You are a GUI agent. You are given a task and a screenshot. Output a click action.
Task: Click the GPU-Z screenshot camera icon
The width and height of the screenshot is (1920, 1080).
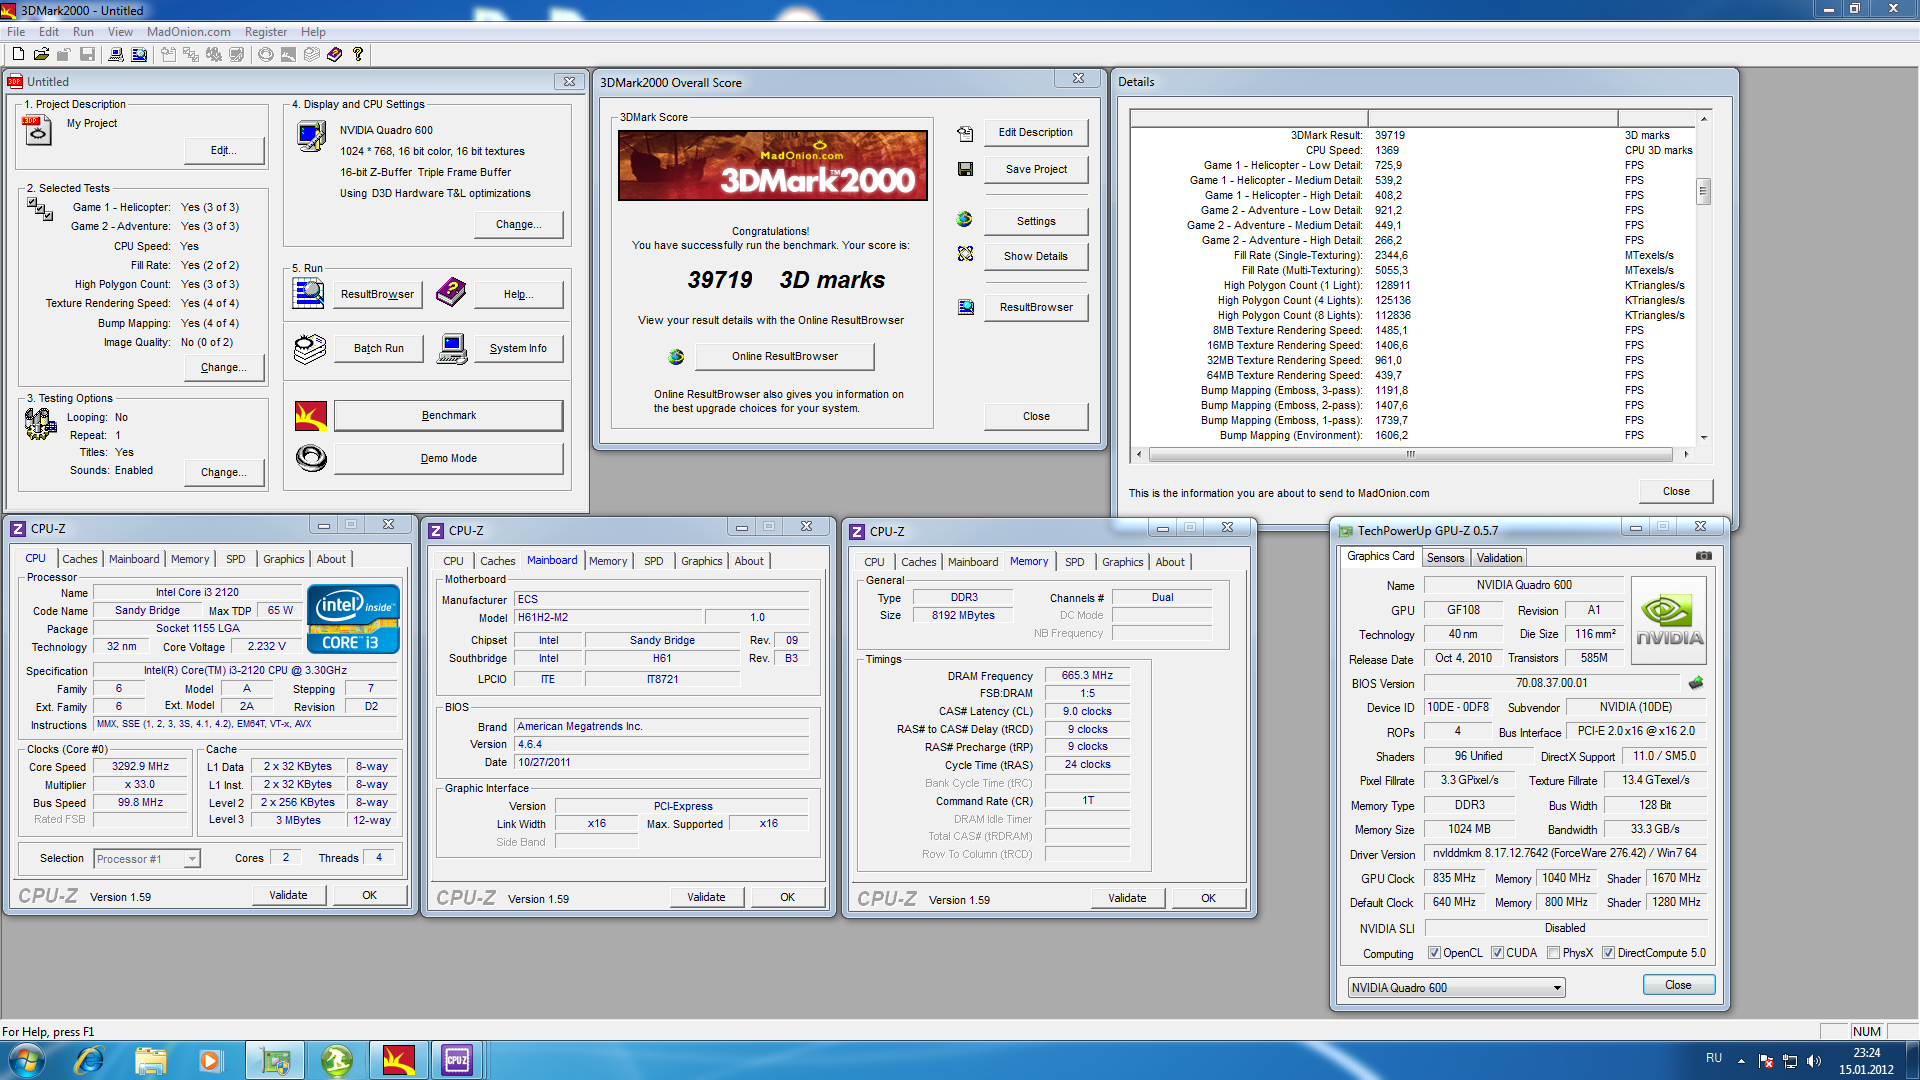click(1704, 556)
